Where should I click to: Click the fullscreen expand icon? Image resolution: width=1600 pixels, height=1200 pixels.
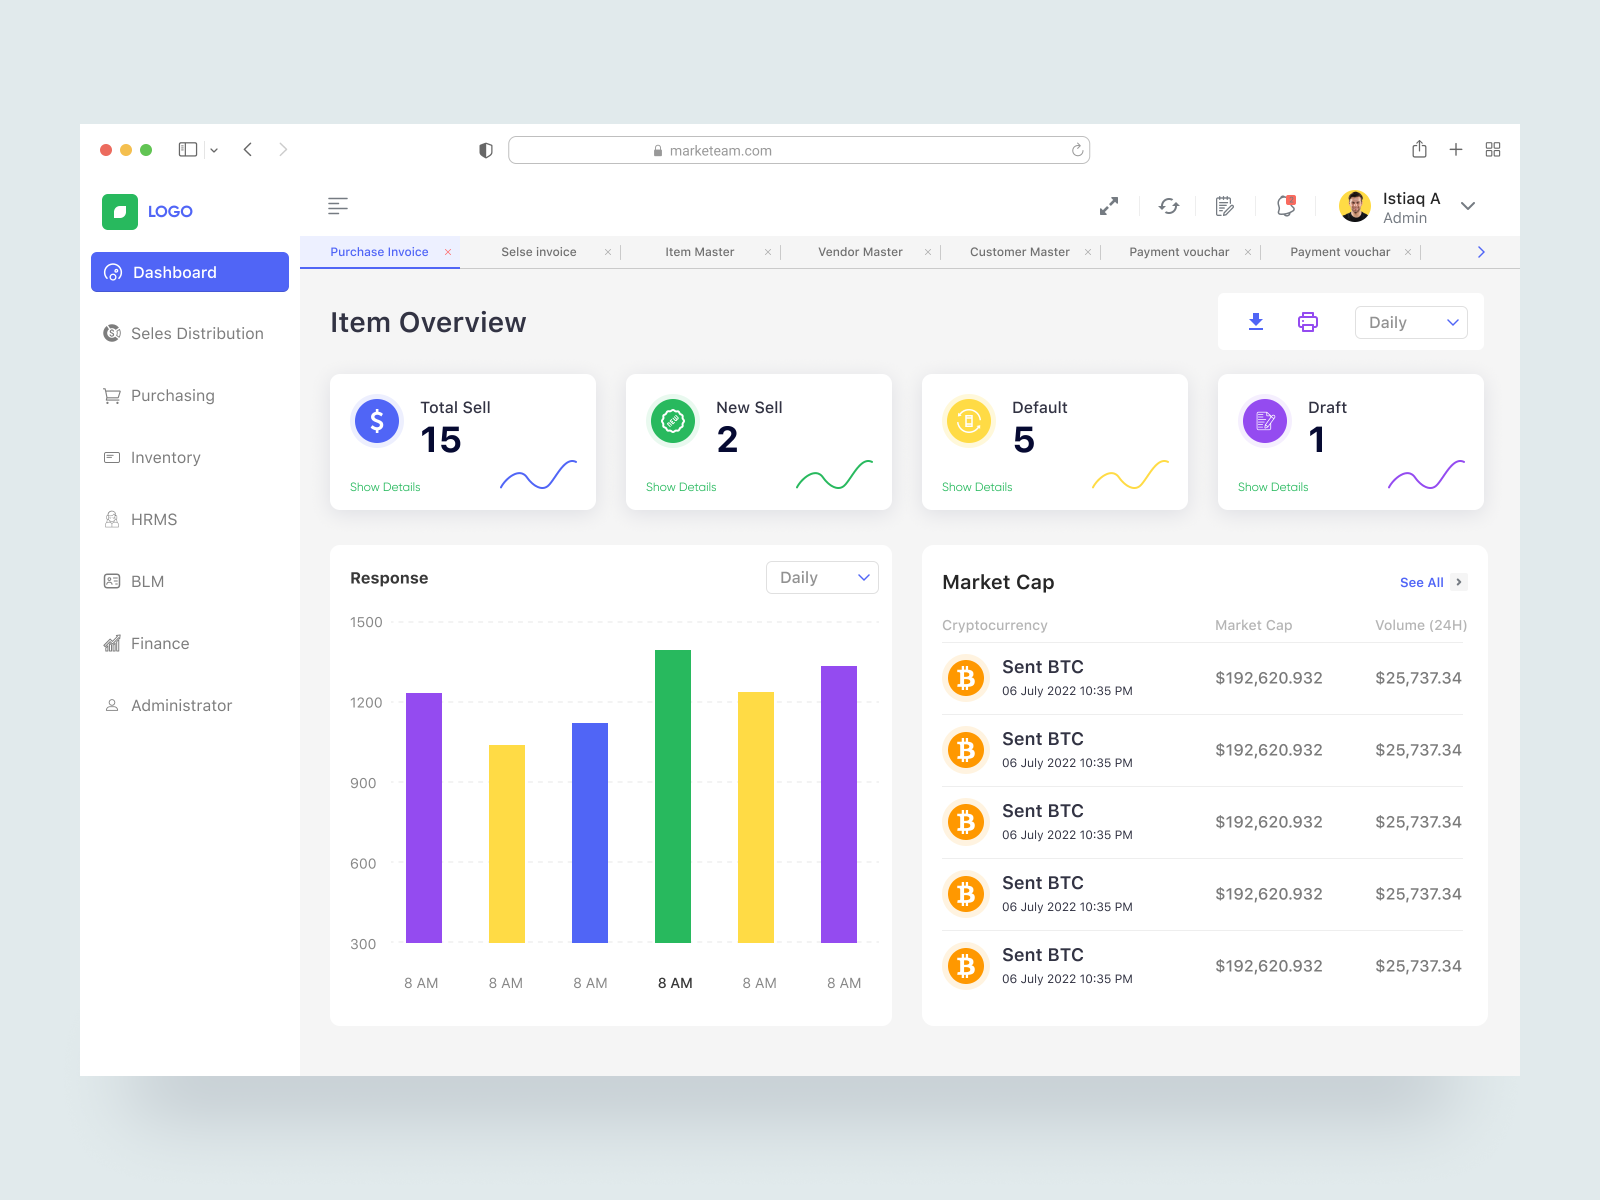[x=1109, y=206]
